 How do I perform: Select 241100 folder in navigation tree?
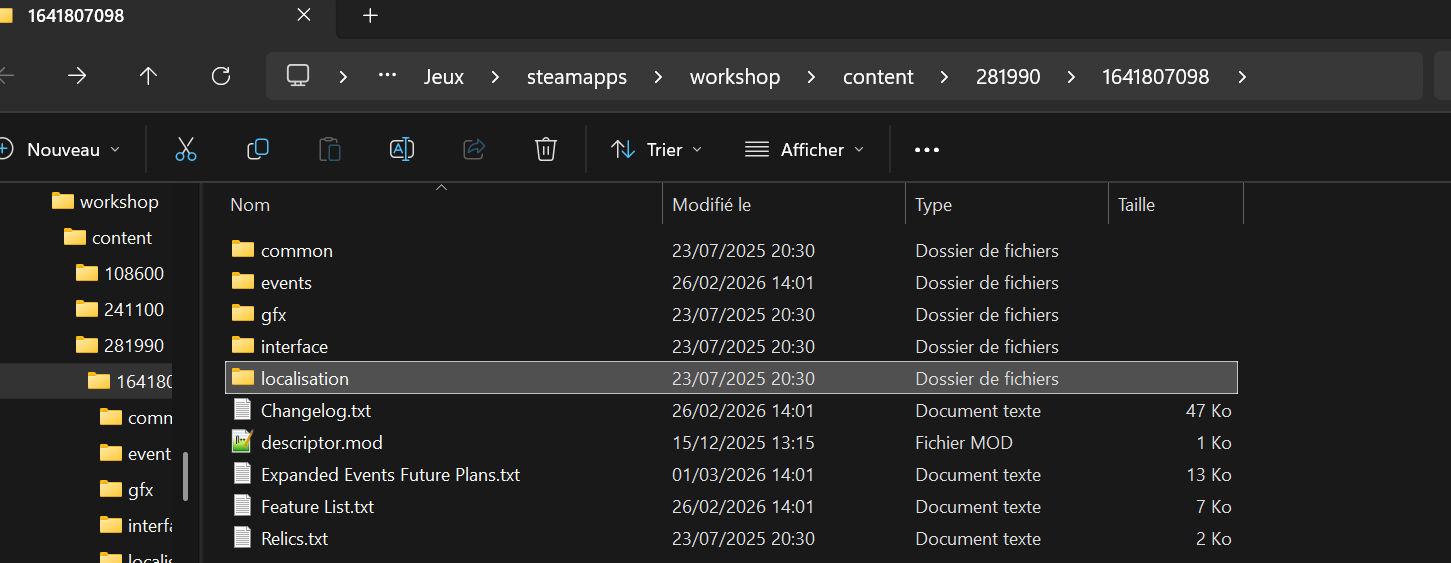coord(120,309)
